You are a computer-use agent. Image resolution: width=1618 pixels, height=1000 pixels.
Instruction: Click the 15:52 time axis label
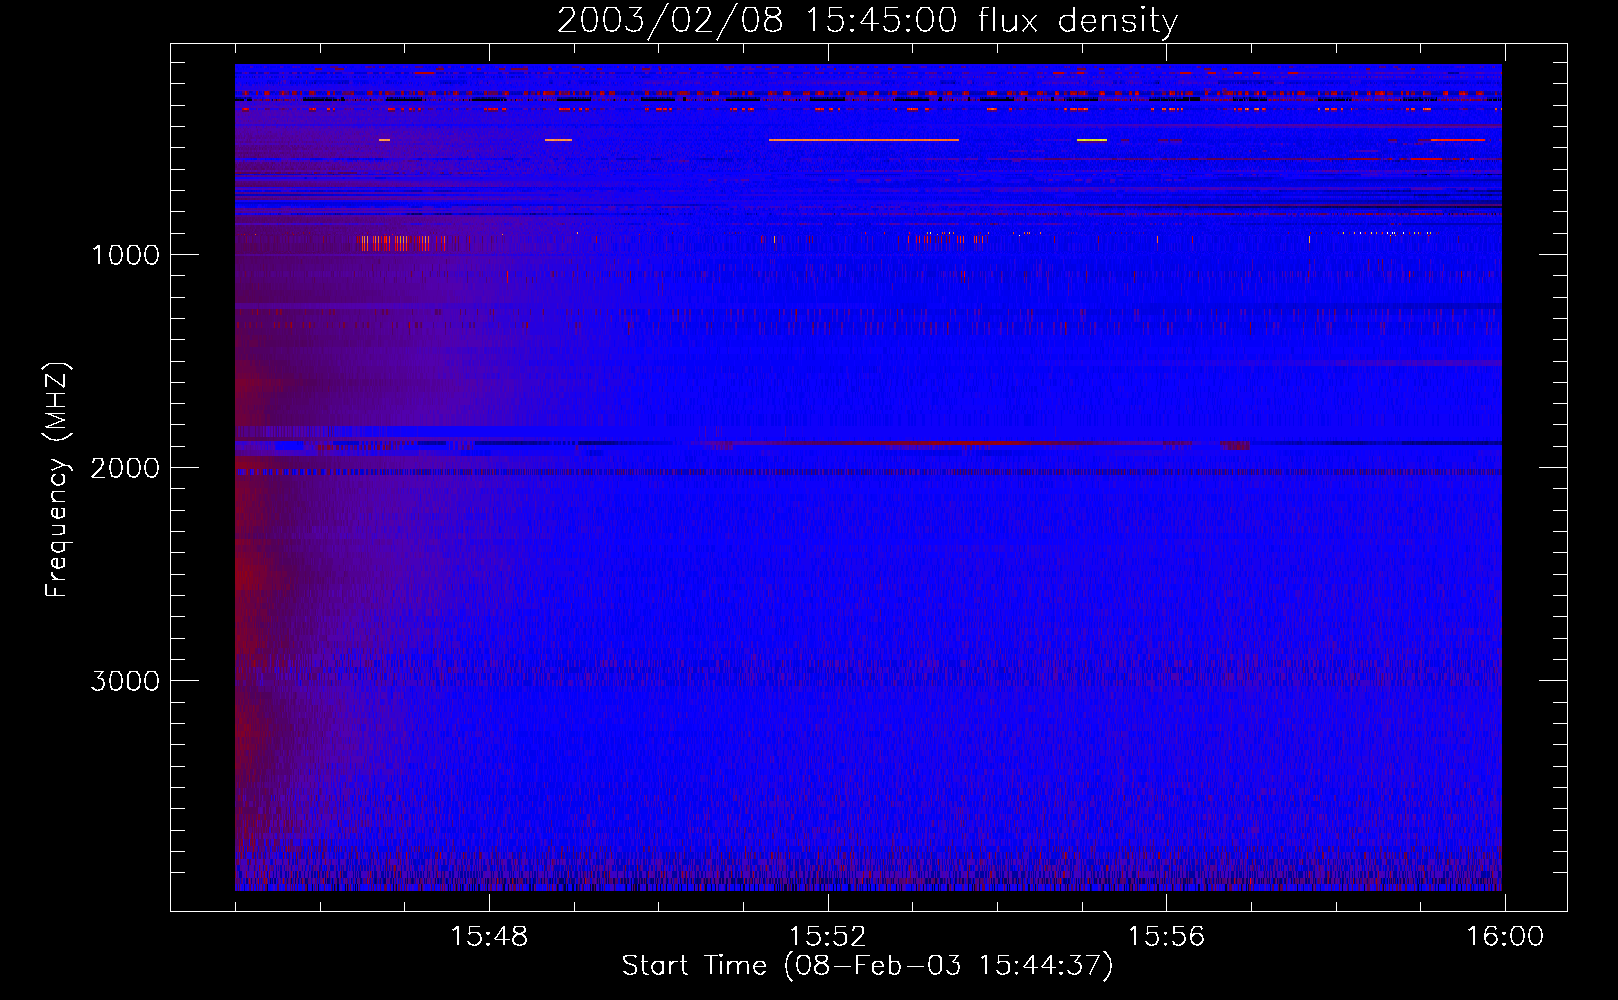coord(828,937)
